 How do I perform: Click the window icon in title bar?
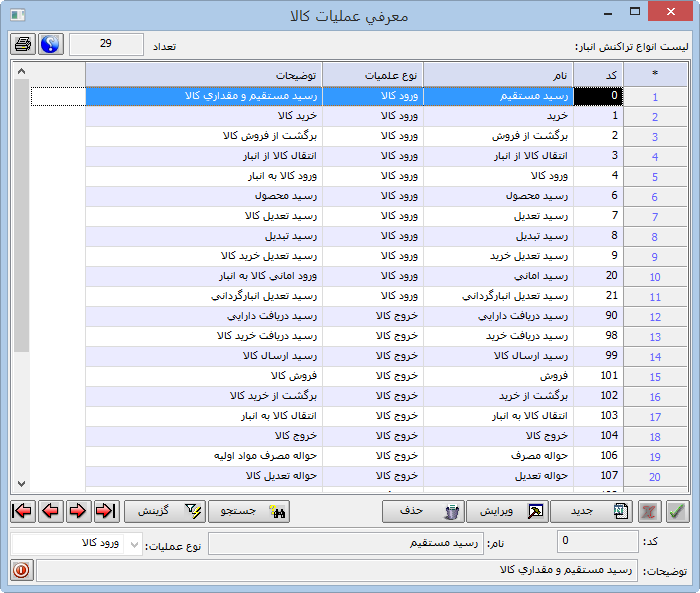[18, 15]
